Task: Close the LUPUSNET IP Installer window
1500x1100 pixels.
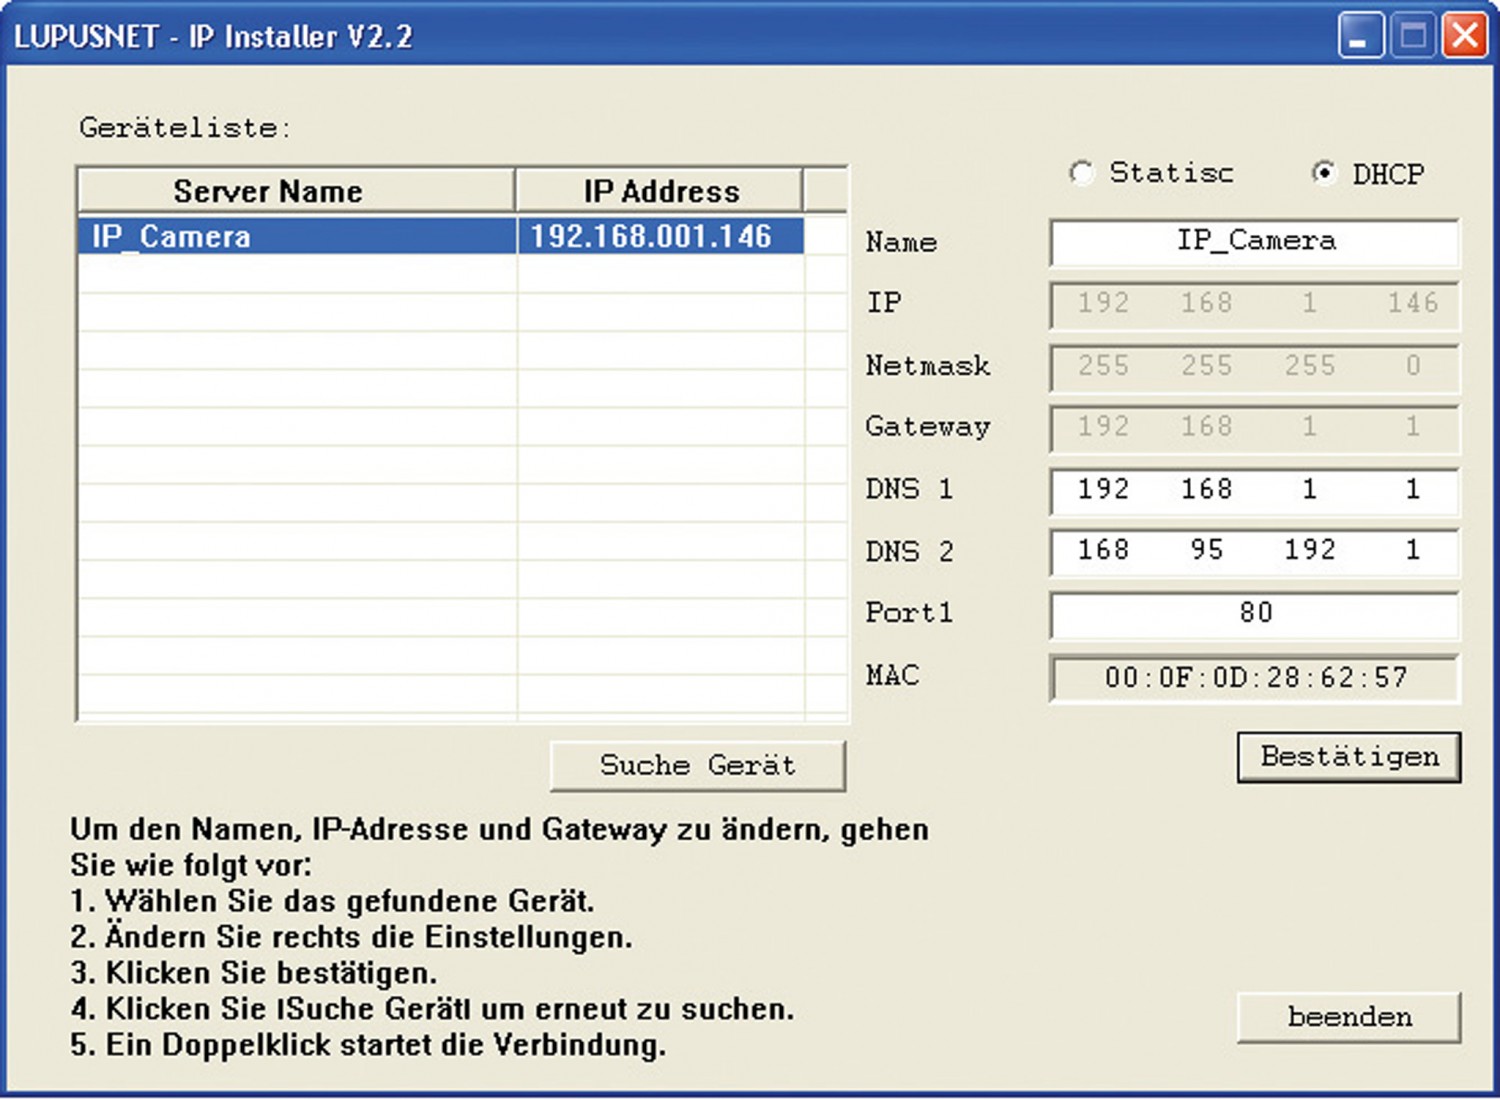Action: point(1465,36)
